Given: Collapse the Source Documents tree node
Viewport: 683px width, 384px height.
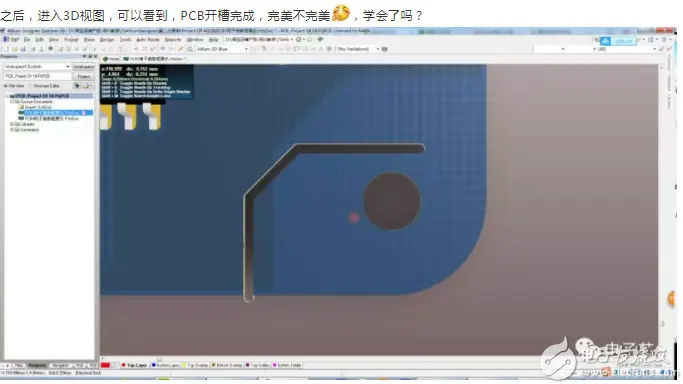Looking at the screenshot, I should click(x=12, y=101).
